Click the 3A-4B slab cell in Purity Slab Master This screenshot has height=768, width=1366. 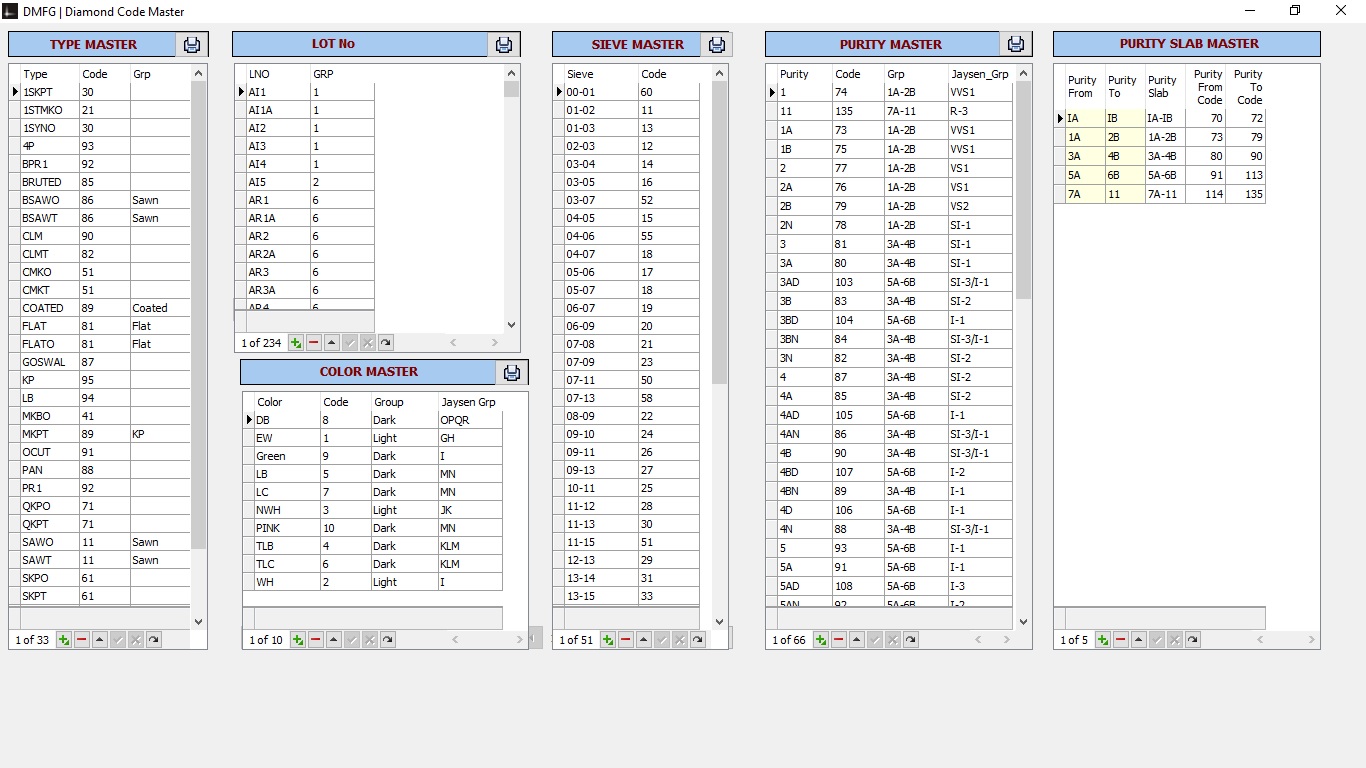tap(1165, 156)
